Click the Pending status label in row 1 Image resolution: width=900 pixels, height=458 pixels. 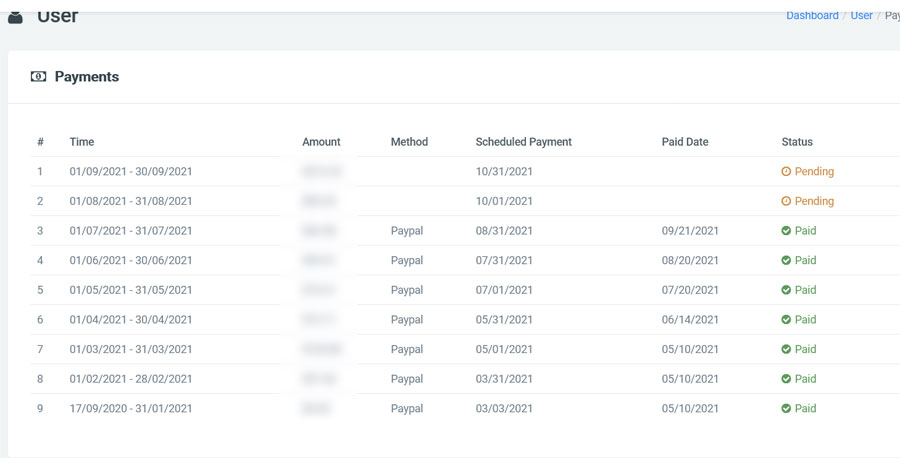[x=814, y=172]
